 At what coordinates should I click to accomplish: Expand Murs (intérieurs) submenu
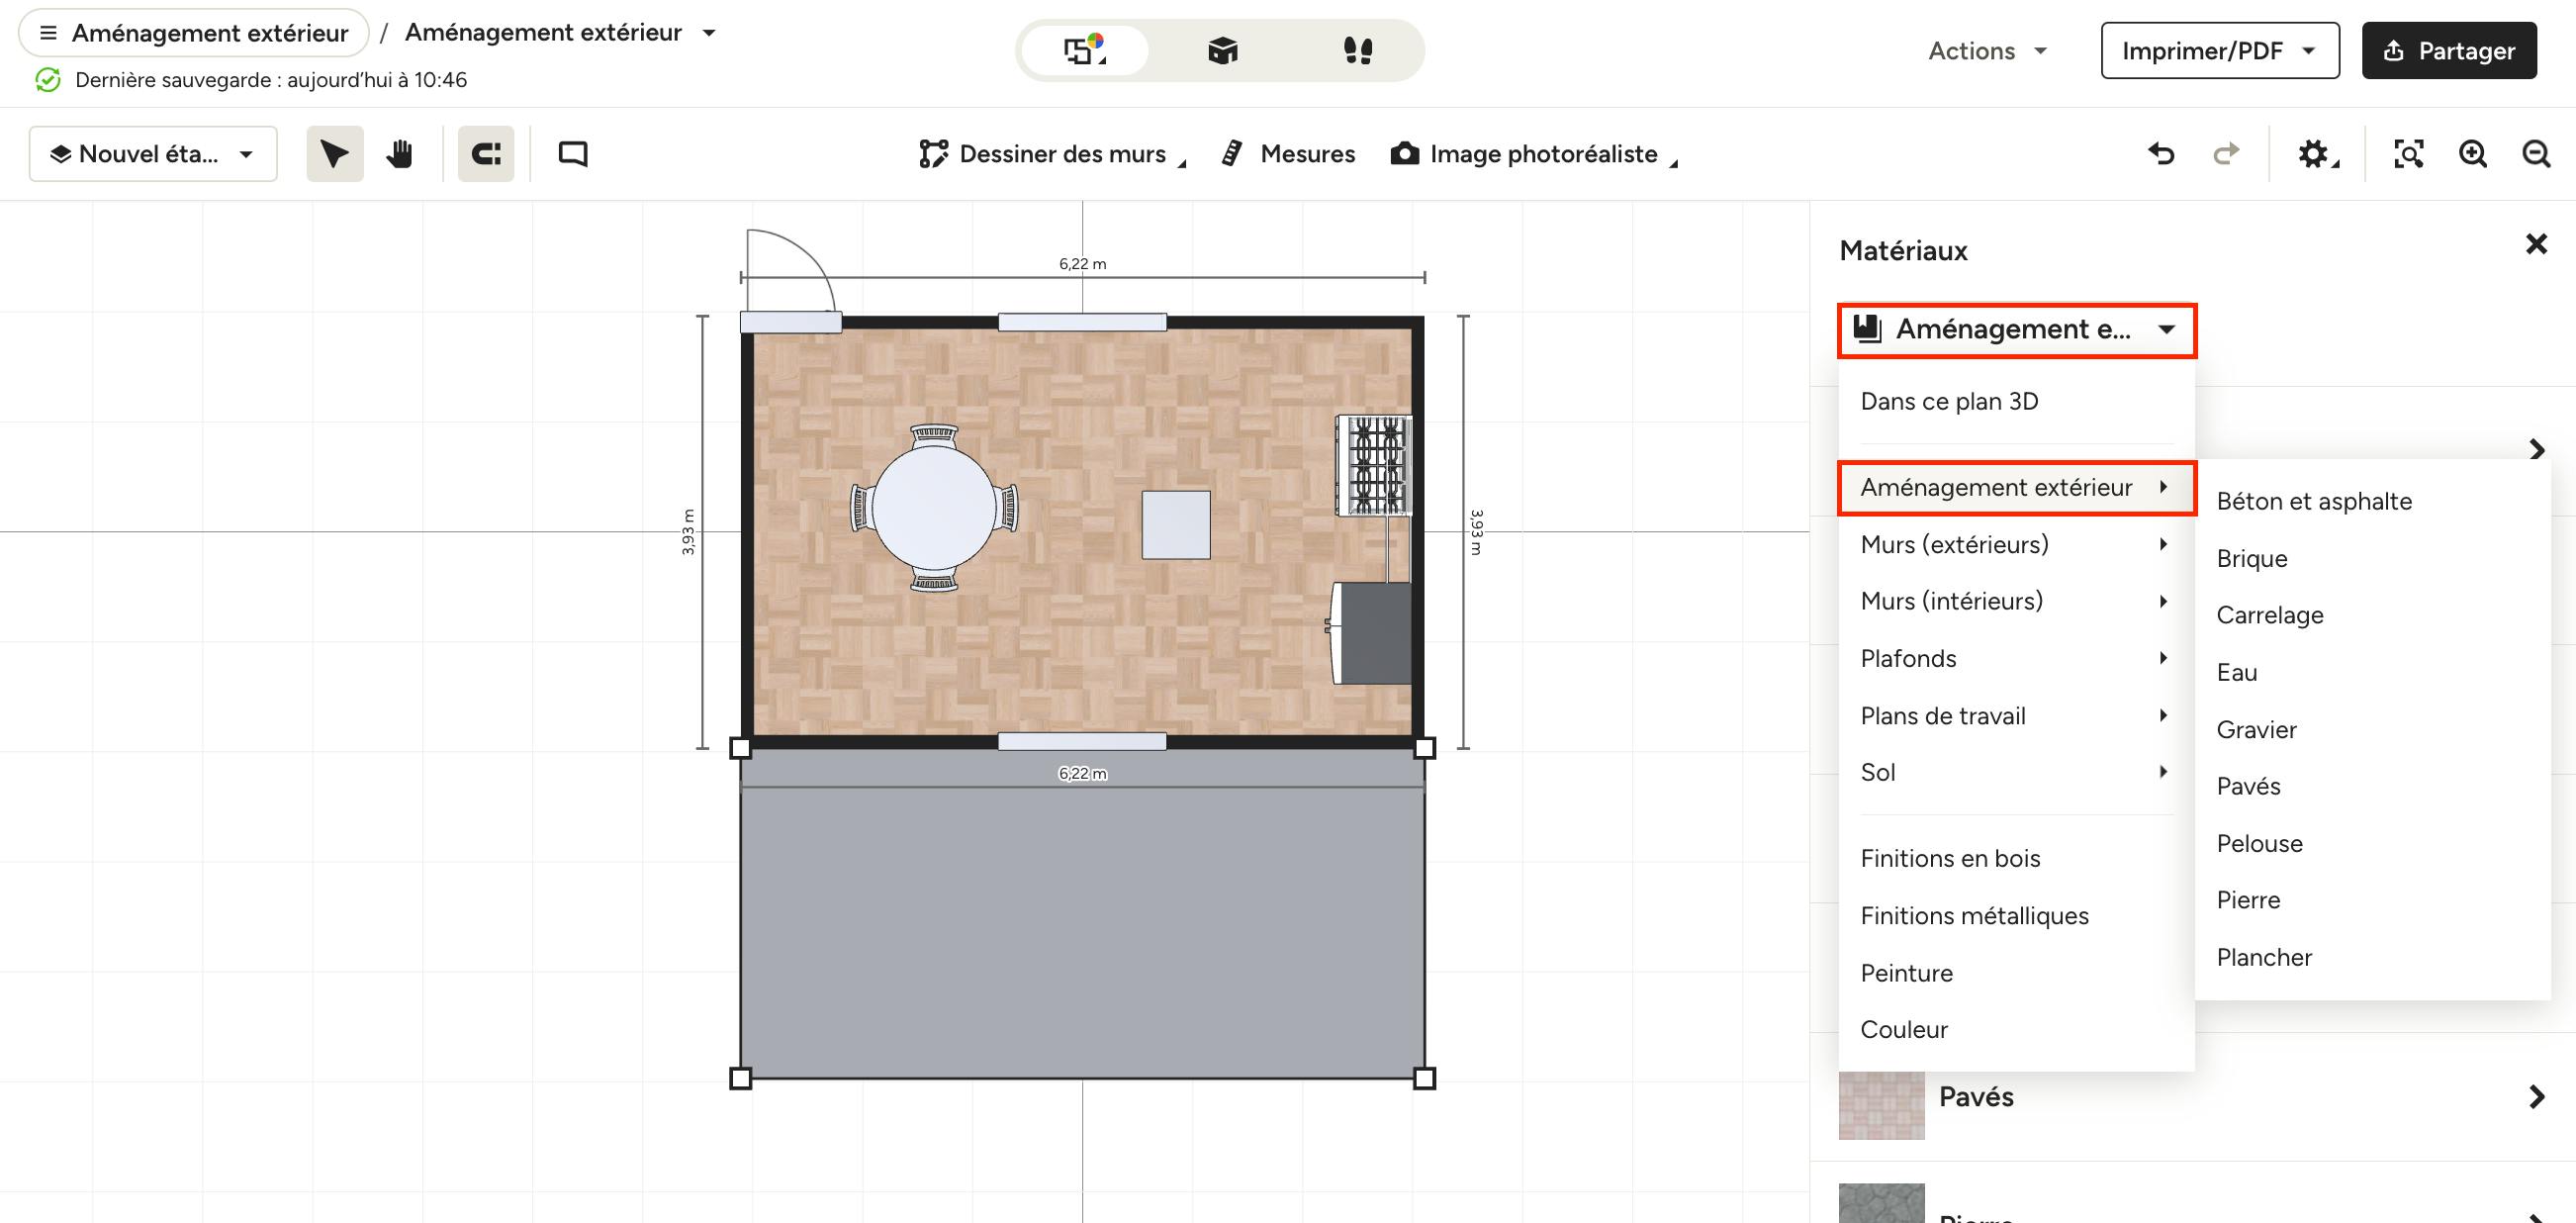tap(2016, 601)
